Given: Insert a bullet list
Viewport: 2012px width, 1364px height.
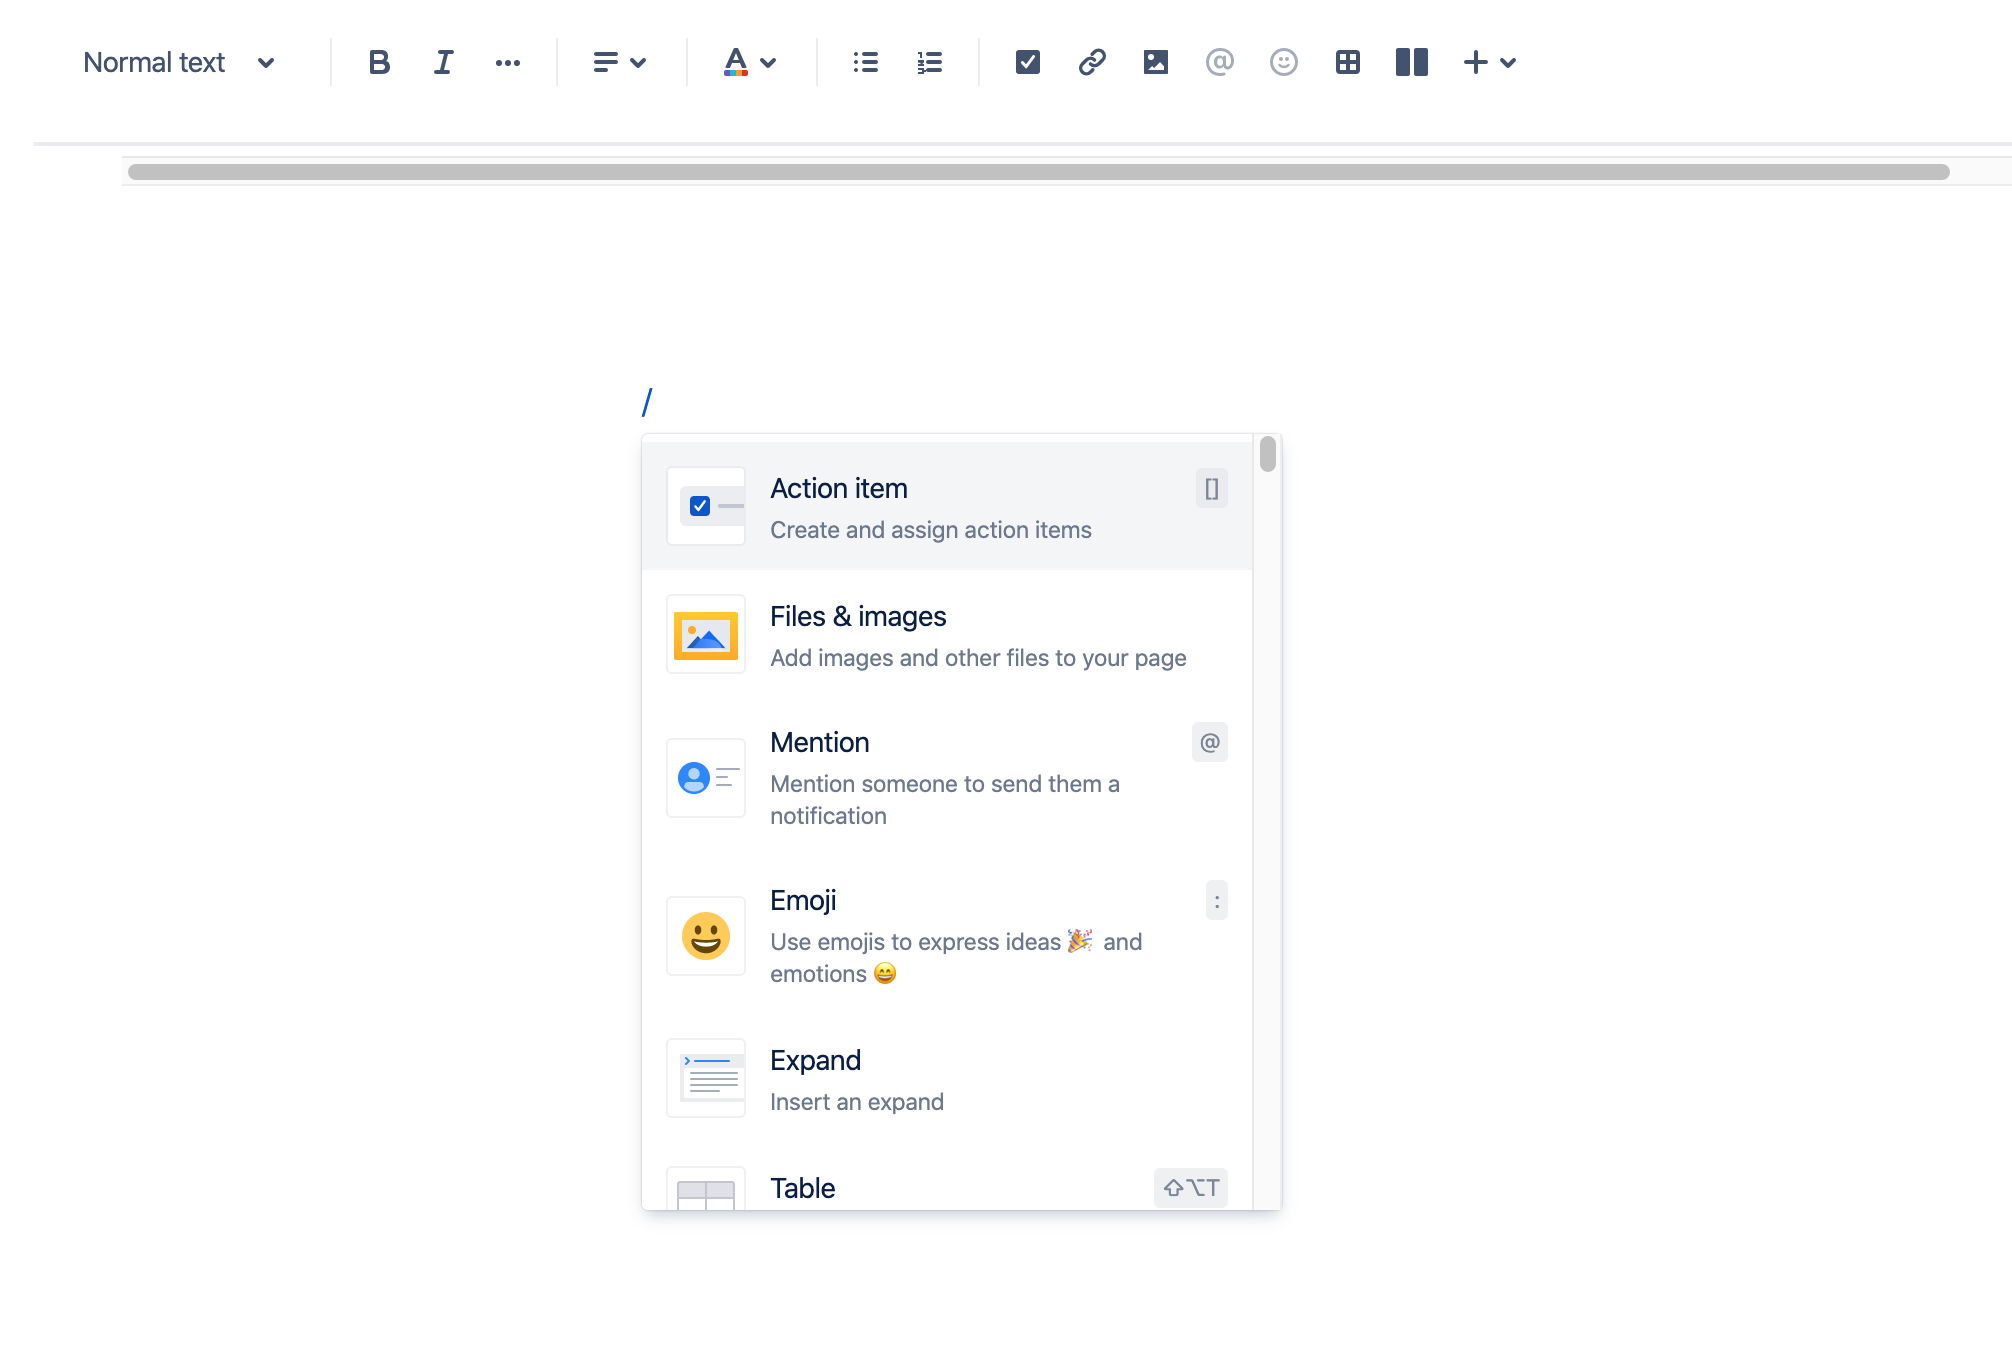Looking at the screenshot, I should point(865,62).
